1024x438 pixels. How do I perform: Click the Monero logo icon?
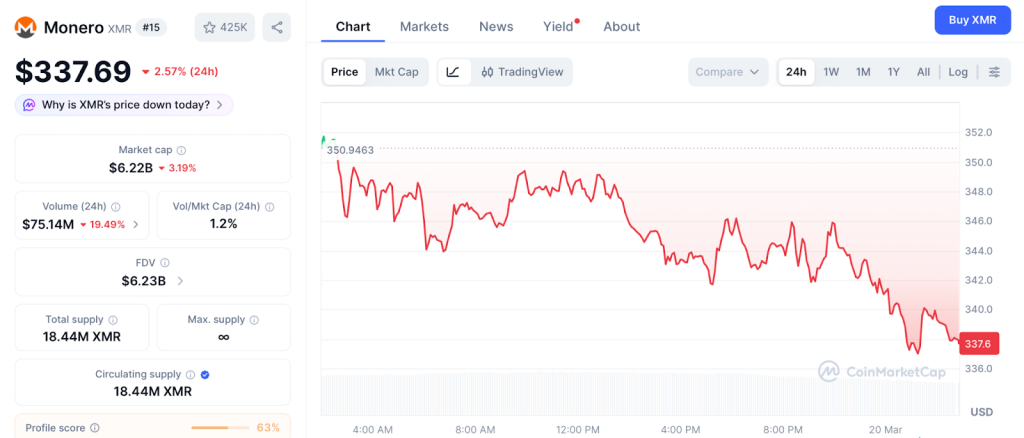26,27
